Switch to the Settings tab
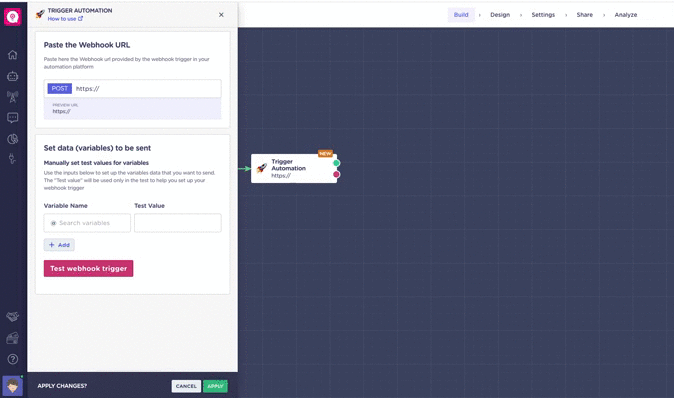The height and width of the screenshot is (398, 674). click(x=543, y=15)
